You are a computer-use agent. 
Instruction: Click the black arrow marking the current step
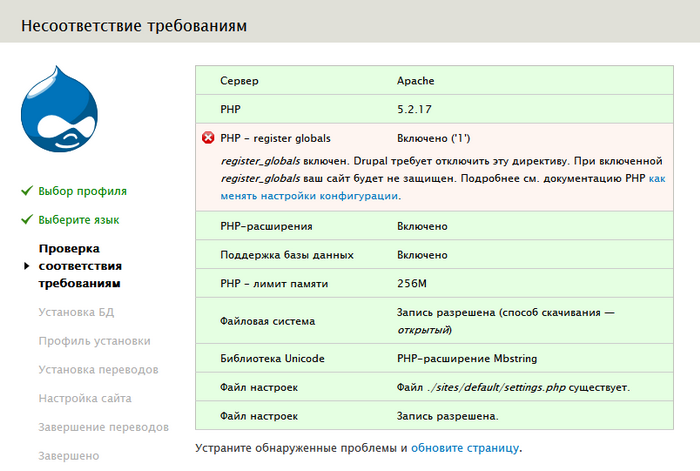(26, 266)
